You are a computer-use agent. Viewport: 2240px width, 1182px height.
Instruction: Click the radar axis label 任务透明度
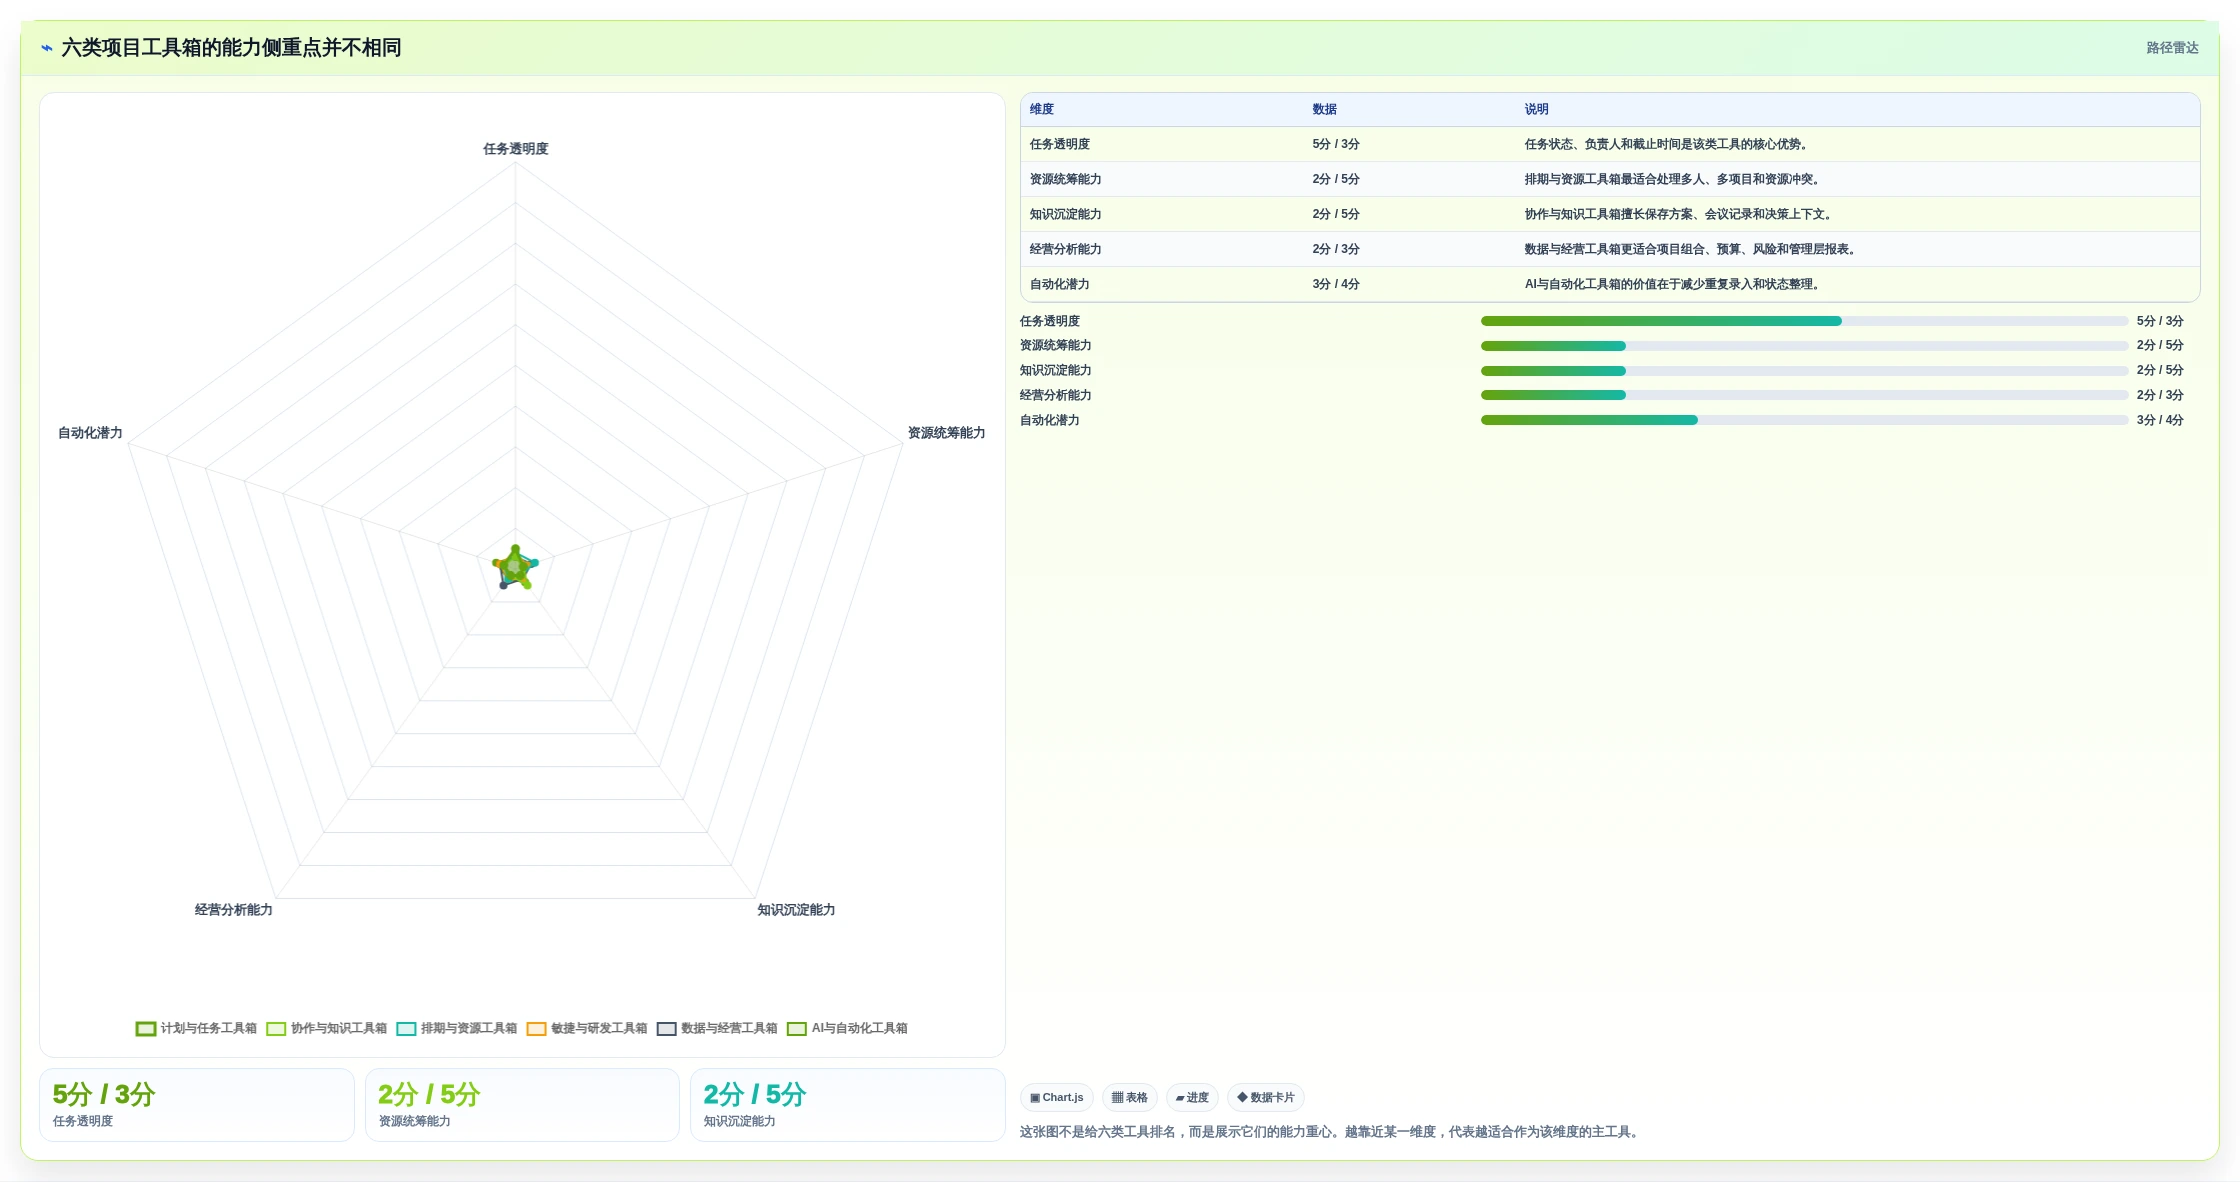pos(516,149)
